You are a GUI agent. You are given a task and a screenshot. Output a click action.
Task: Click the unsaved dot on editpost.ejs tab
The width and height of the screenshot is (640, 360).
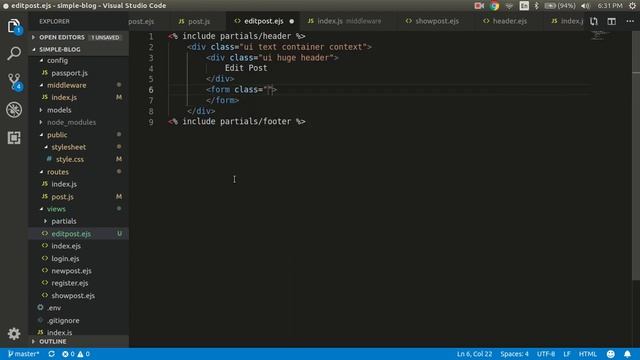coord(291,21)
